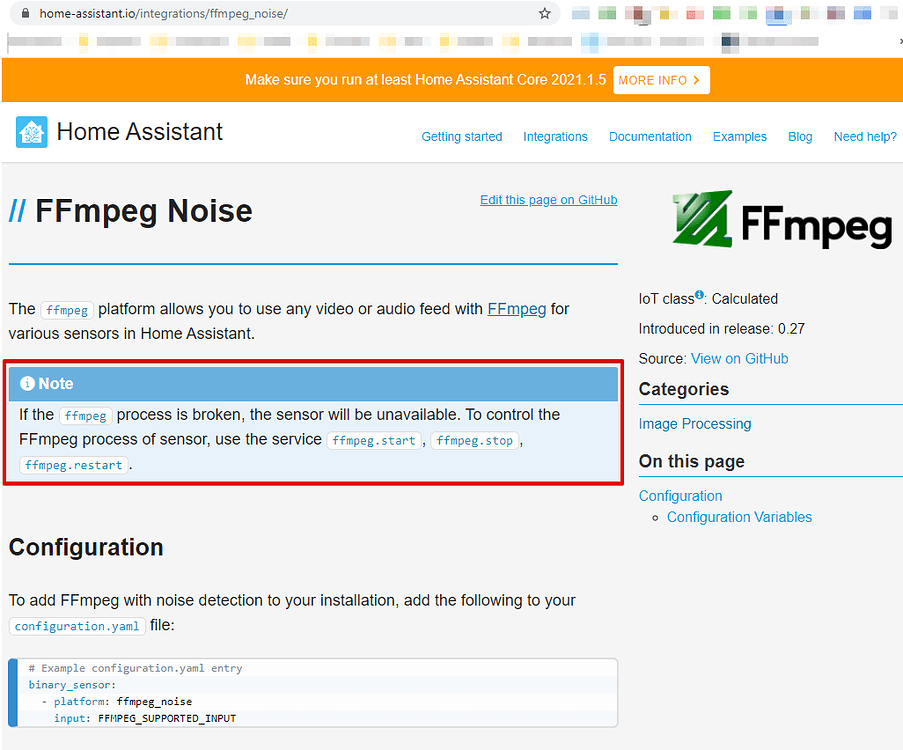Image resolution: width=903 pixels, height=750 pixels.
Task: Click the ffmpeg.stop code text
Action: pyautogui.click(x=474, y=441)
